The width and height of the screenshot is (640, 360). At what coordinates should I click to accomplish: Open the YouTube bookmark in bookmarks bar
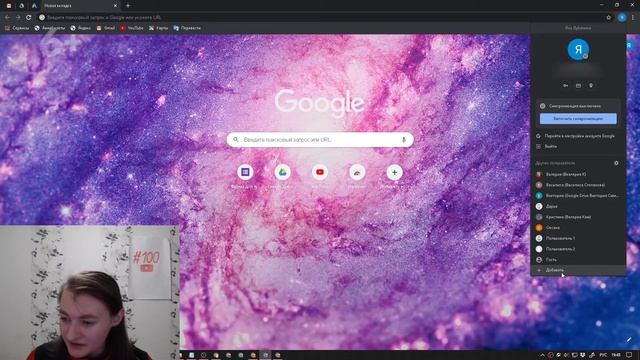coord(132,28)
